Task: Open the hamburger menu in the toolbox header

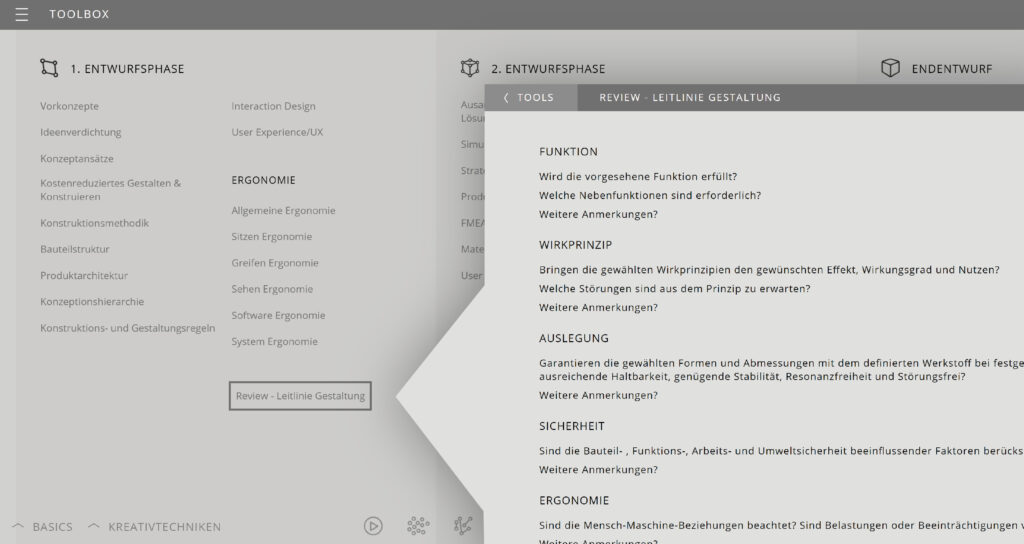Action: 21,15
